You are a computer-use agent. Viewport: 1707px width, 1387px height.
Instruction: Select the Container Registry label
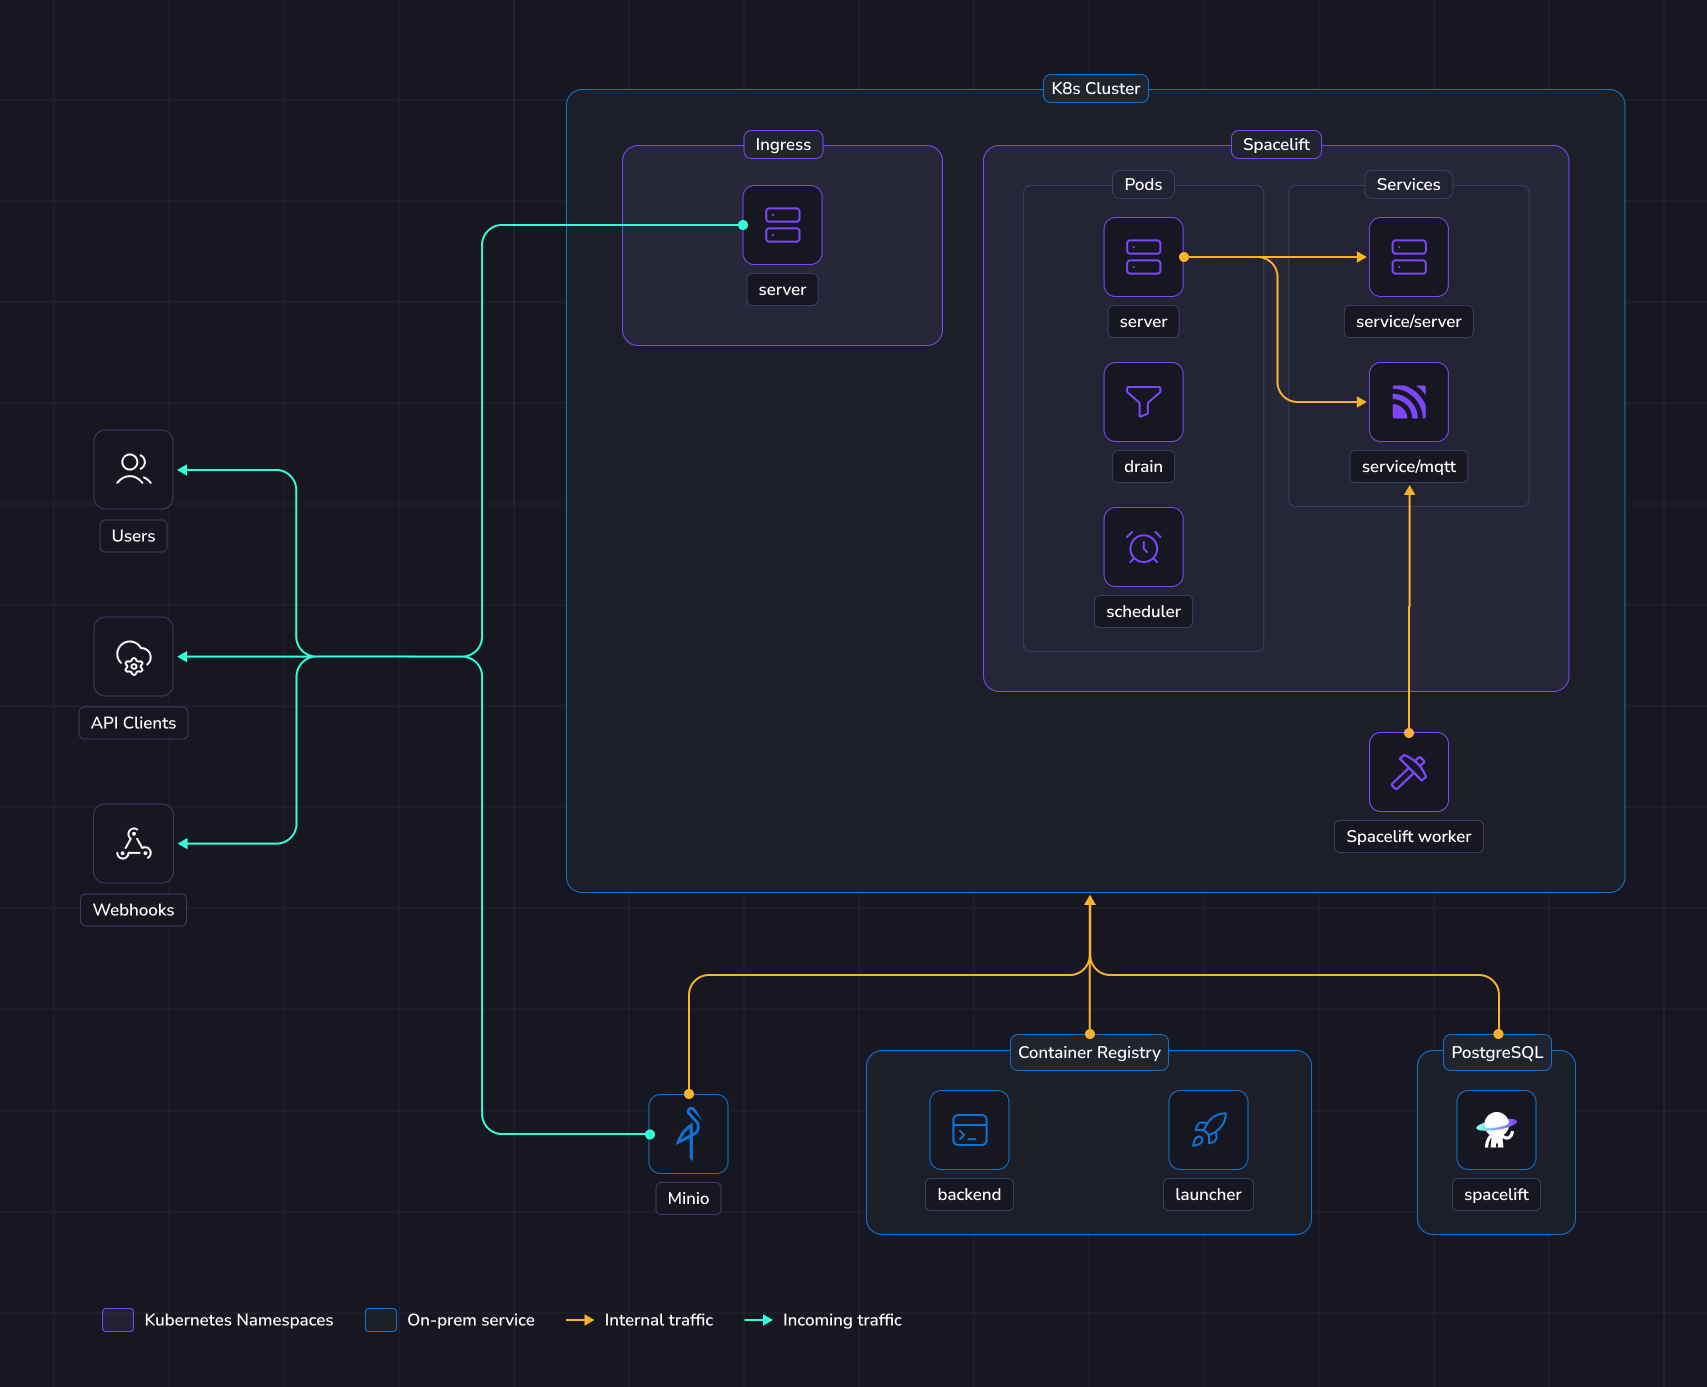point(1089,1052)
